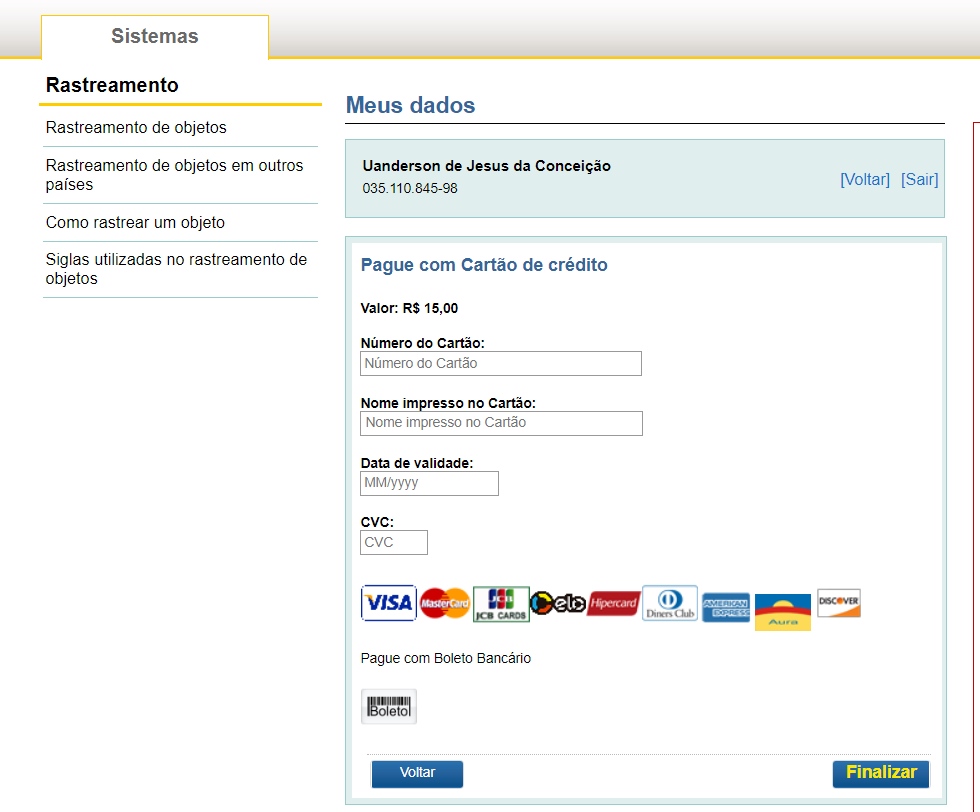Open the Sistemas tab

pos(155,36)
